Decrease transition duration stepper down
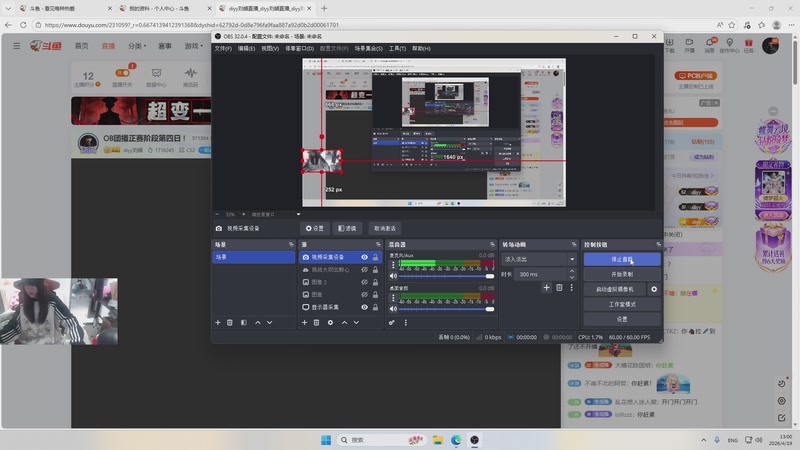Screen dimensions: 800x450 [571, 277]
